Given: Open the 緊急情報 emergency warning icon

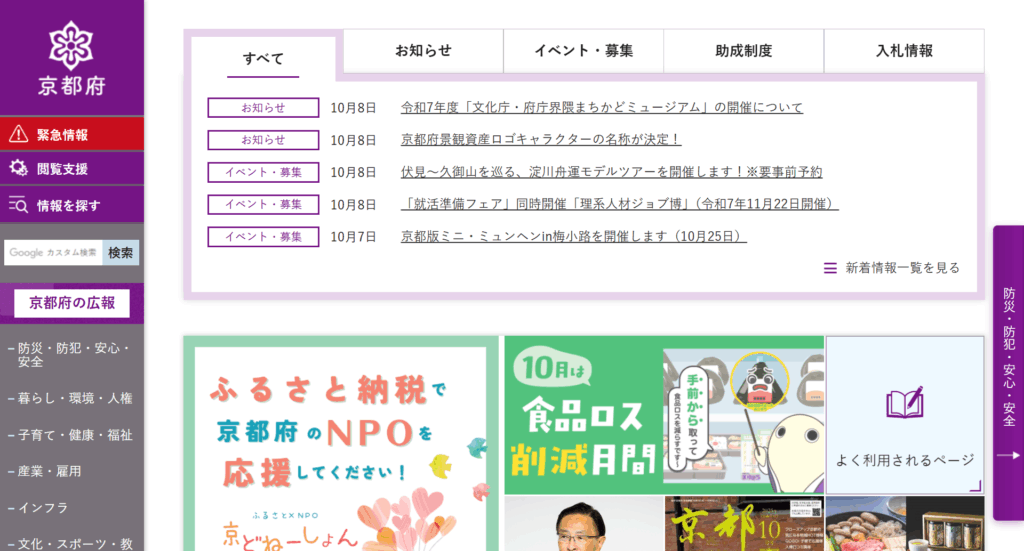Looking at the screenshot, I should click(x=18, y=135).
